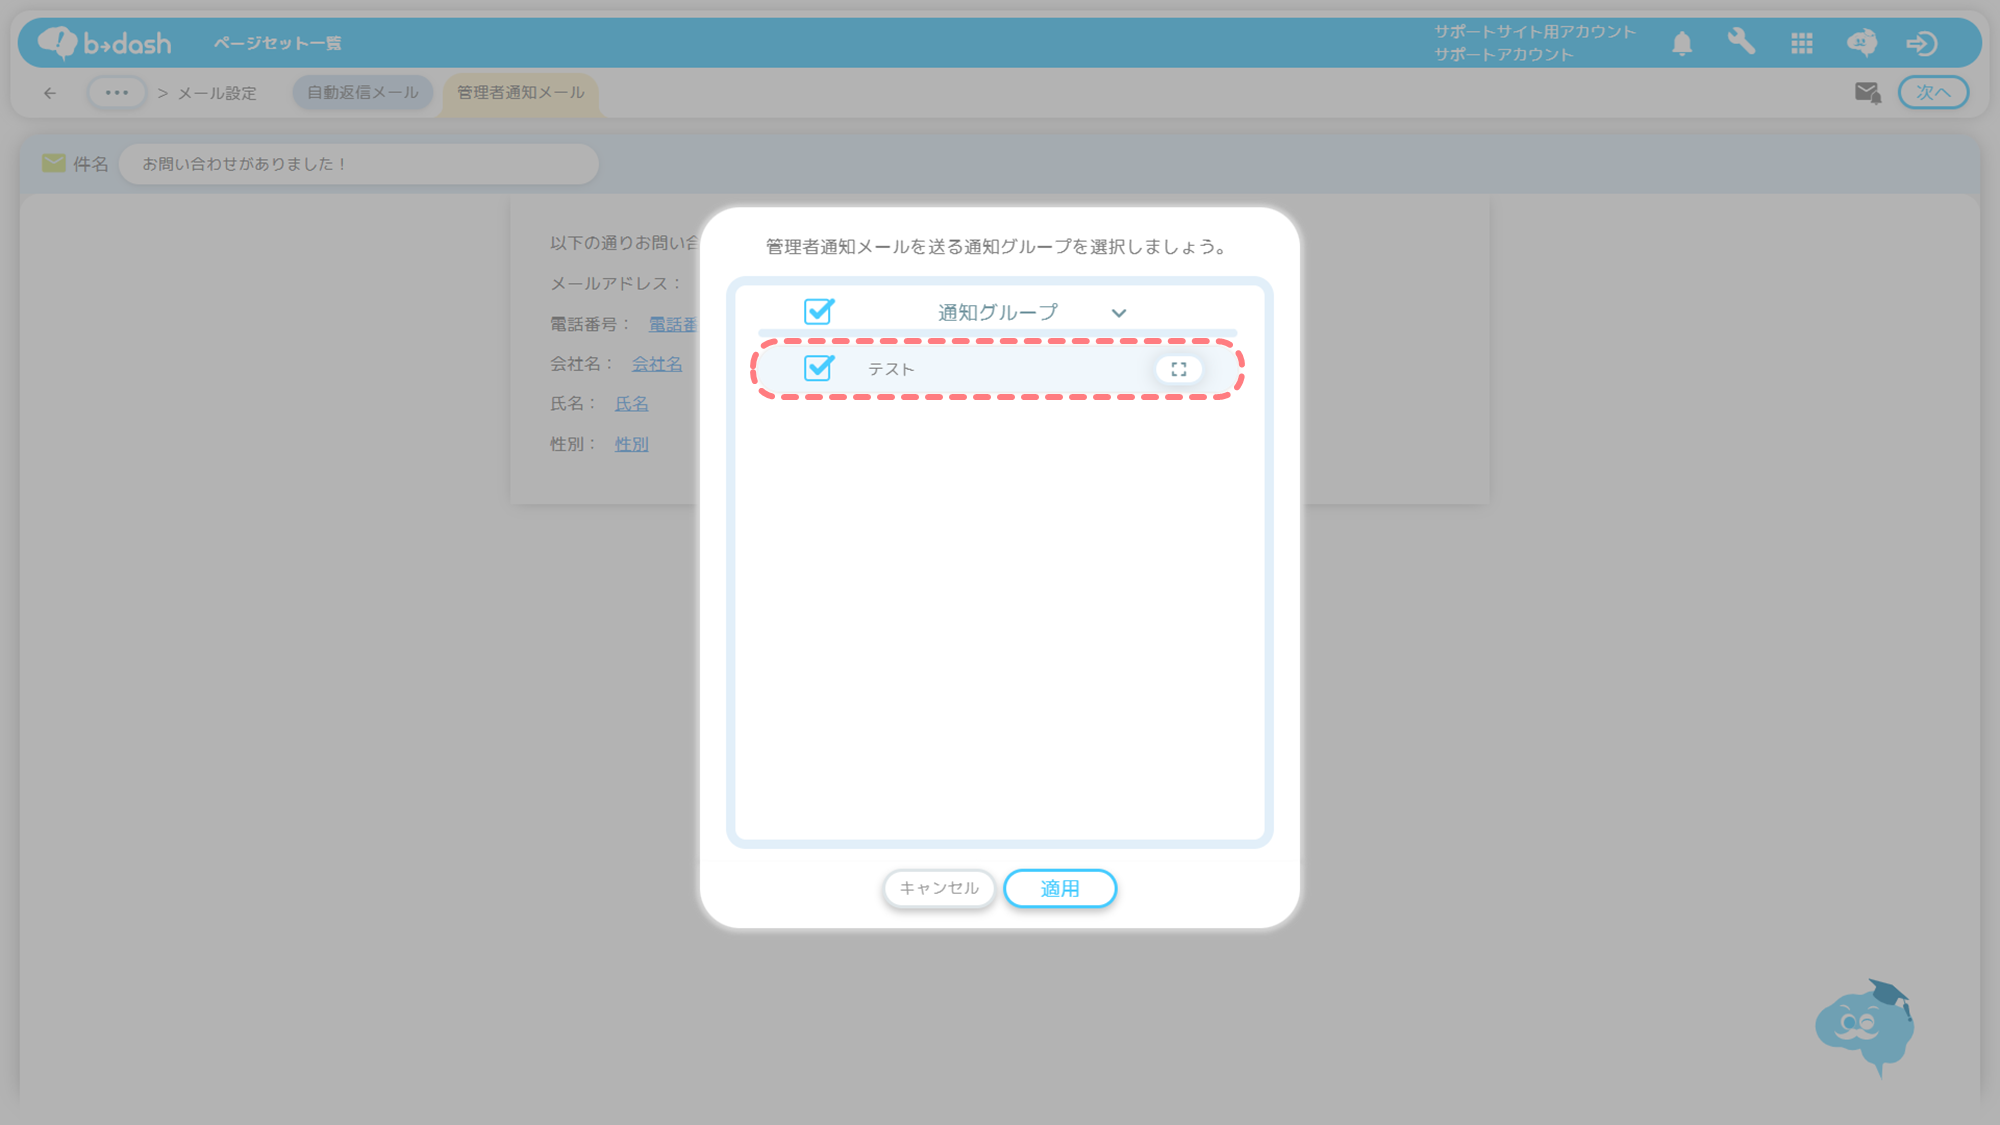Click the 件名 subject input field
The height and width of the screenshot is (1125, 2000).
(358, 164)
